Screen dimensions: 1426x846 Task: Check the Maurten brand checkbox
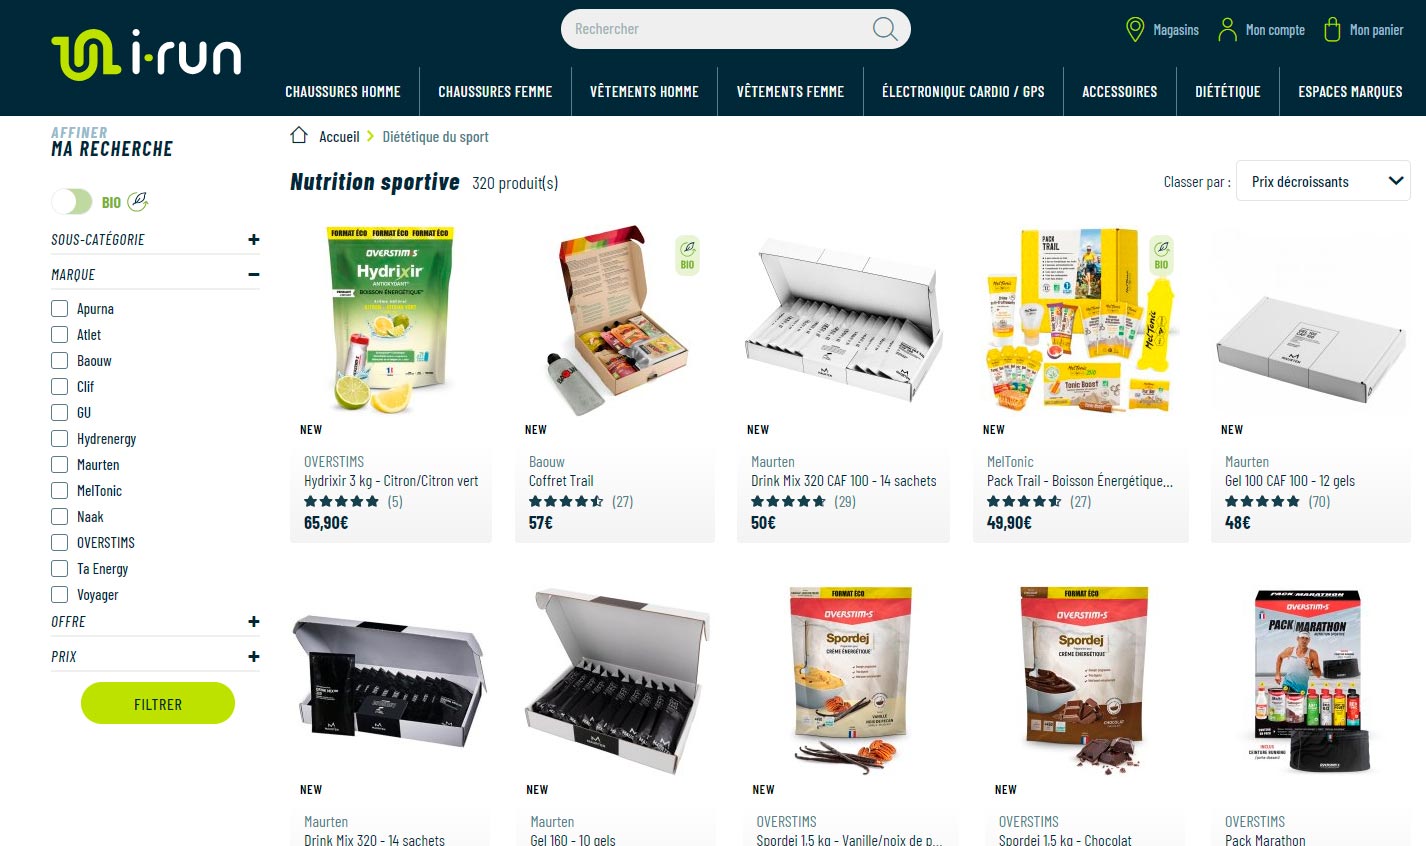(x=59, y=464)
